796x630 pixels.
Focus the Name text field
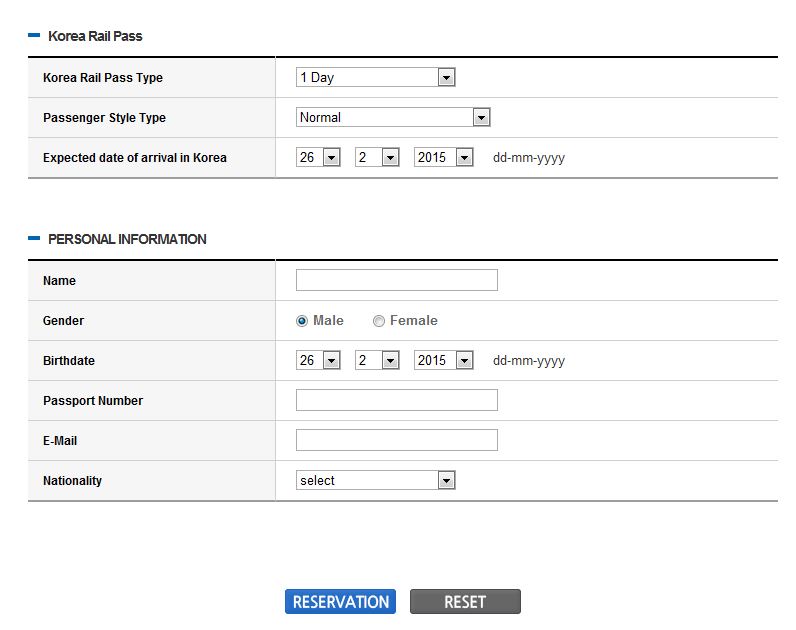pos(396,280)
